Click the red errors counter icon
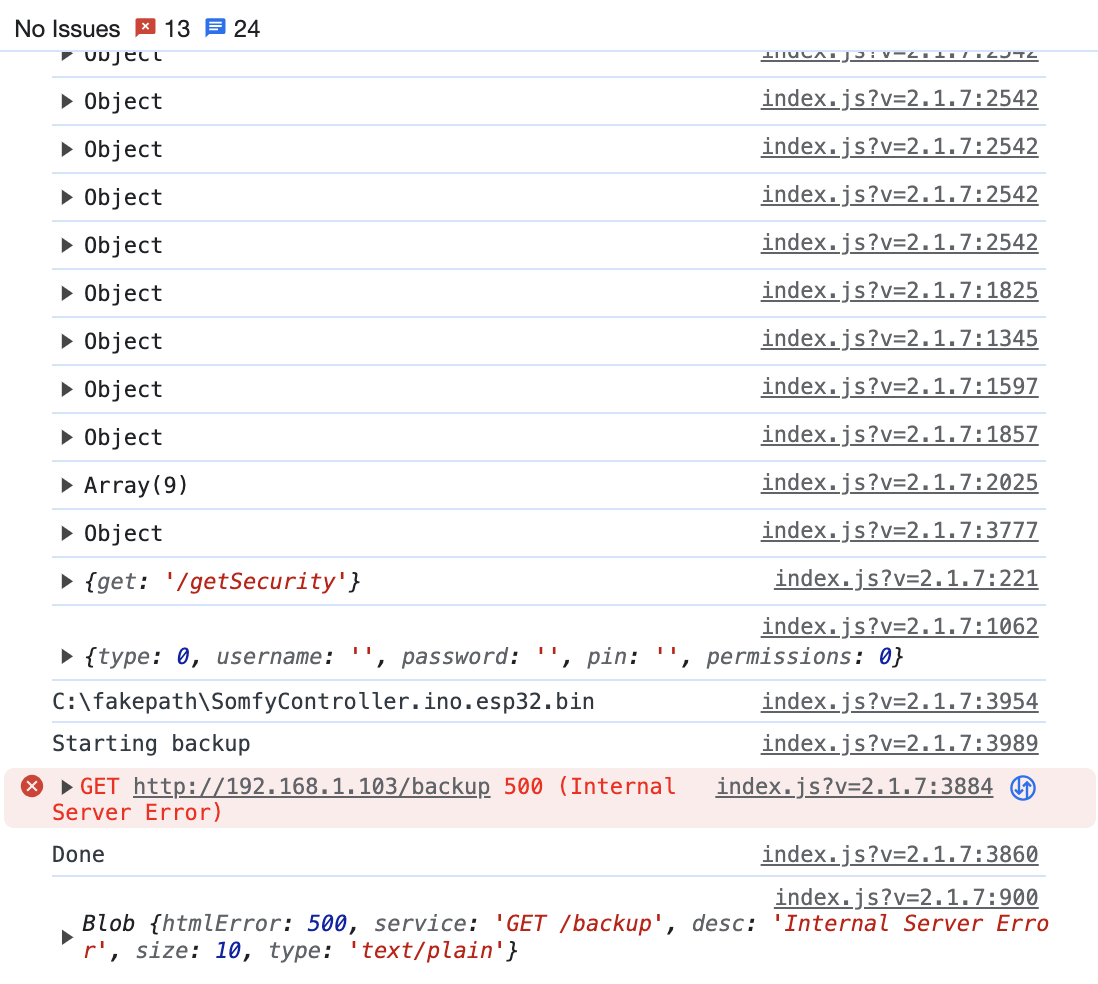 coord(146,28)
